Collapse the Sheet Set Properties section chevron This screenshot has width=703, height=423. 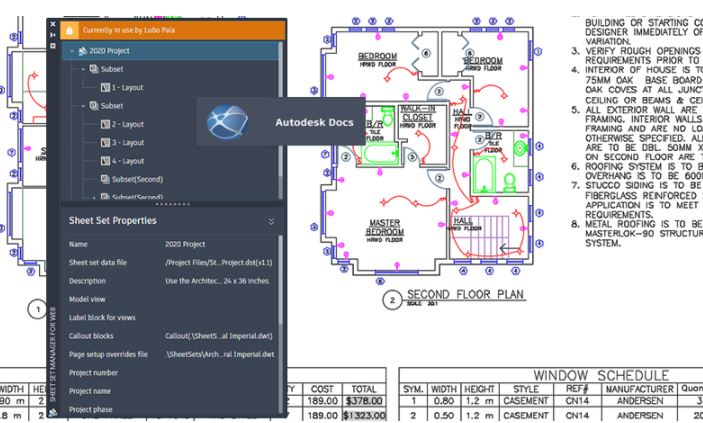pos(271,222)
